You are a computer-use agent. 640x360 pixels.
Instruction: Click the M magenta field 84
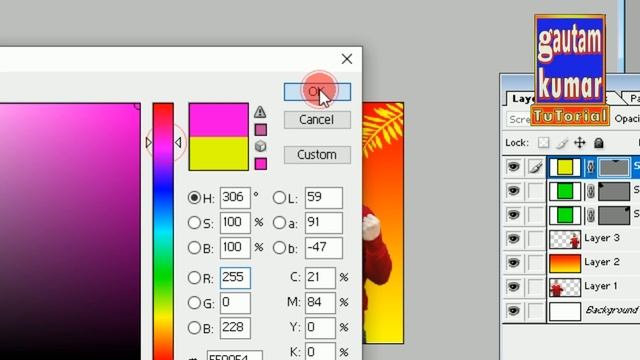coord(320,303)
